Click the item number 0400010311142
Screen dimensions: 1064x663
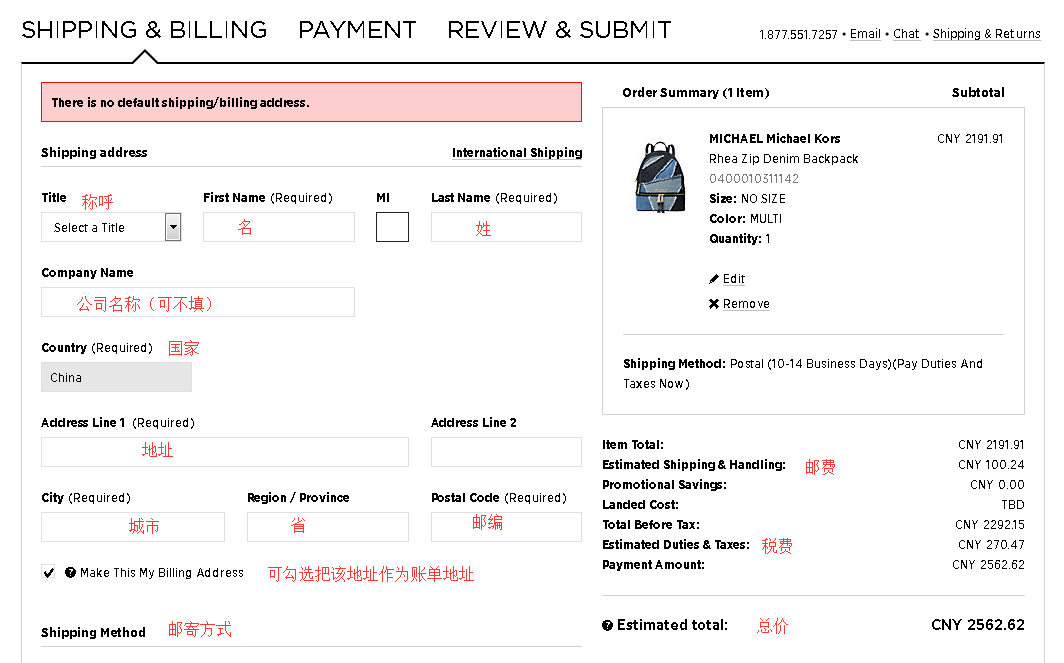[754, 178]
